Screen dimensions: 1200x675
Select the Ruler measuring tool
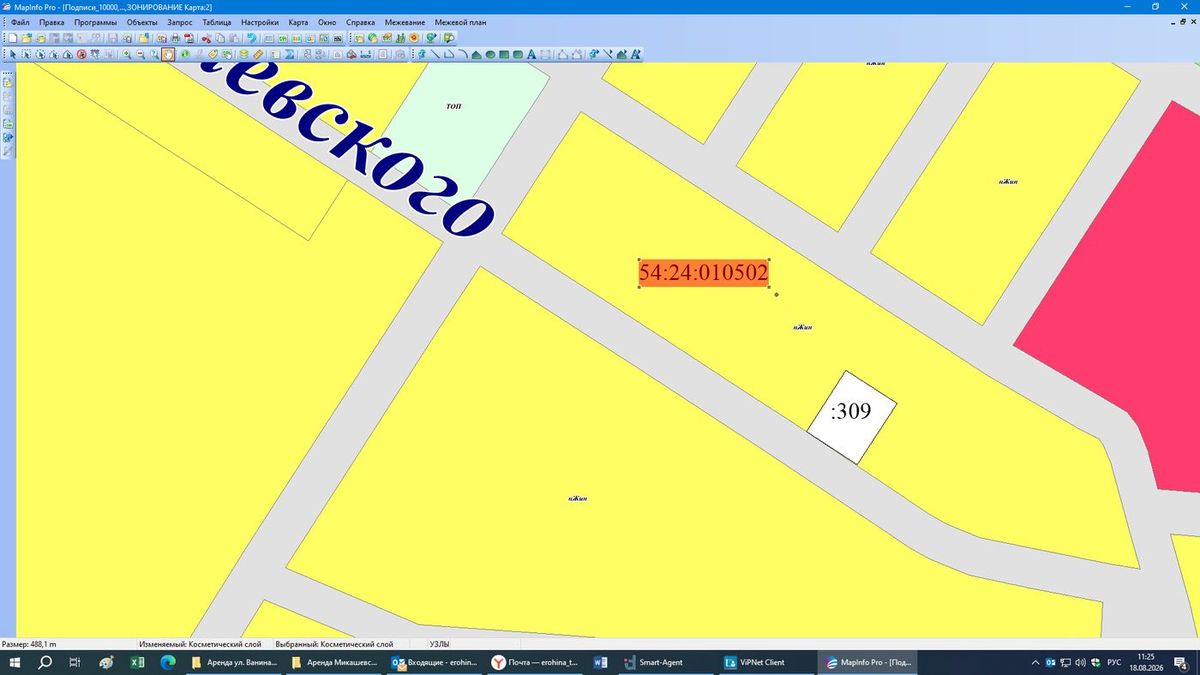(x=258, y=54)
